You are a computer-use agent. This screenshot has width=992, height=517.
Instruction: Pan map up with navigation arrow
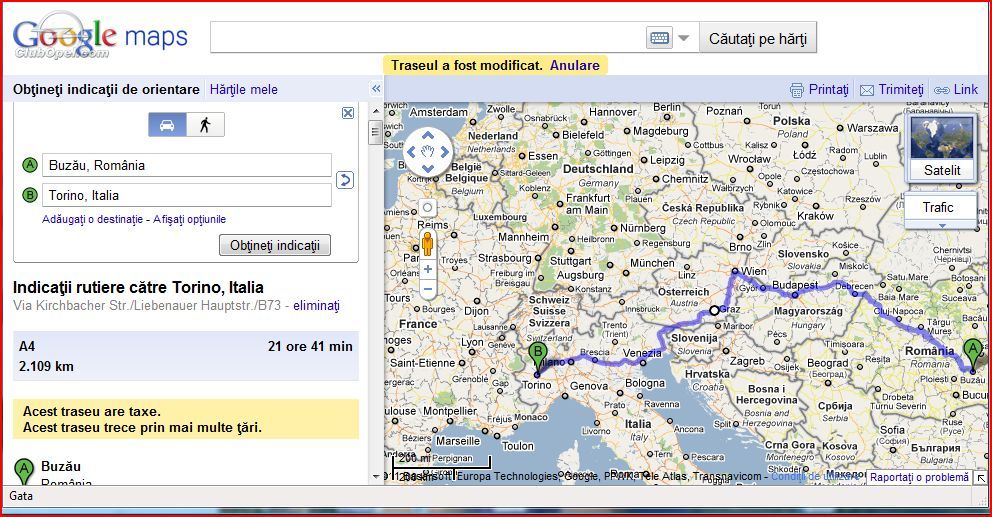(428, 135)
